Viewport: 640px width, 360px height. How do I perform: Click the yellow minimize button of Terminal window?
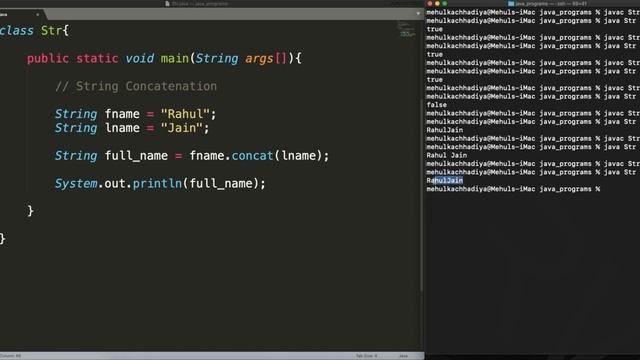point(437,4)
